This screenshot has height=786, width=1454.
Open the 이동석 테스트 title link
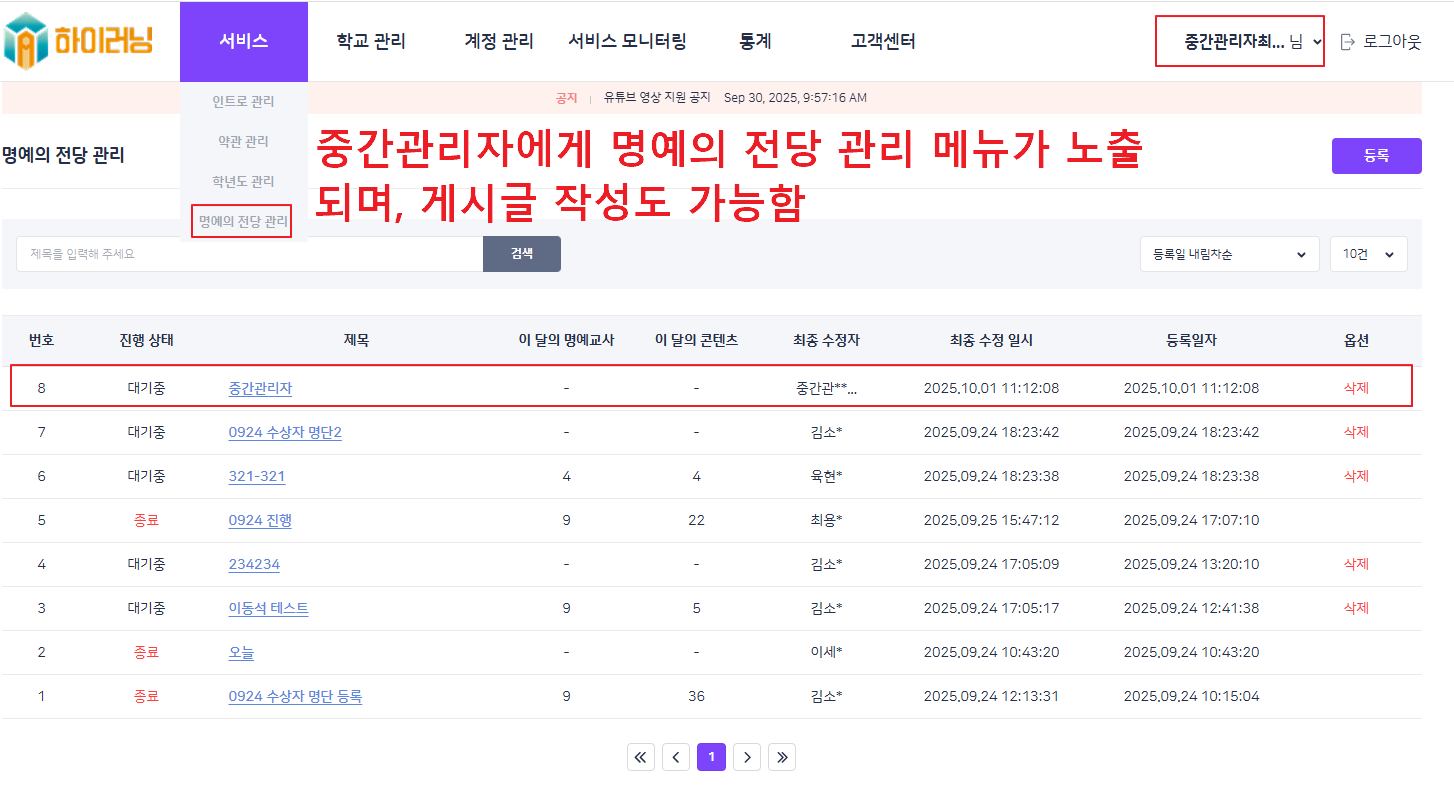268,608
